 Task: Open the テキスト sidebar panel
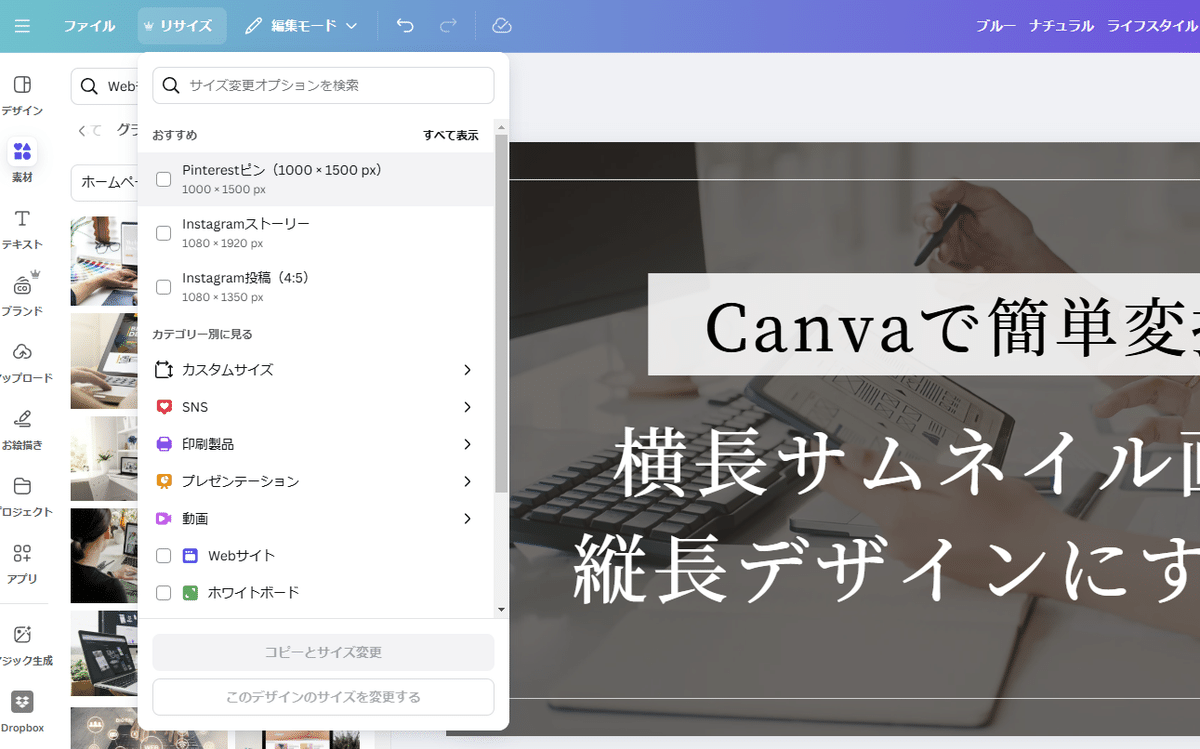click(x=22, y=229)
